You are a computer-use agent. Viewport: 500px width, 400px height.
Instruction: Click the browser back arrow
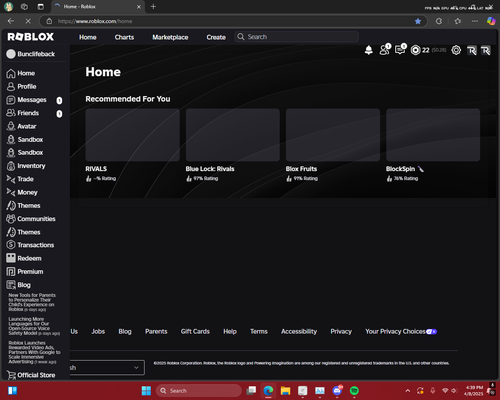[x=11, y=21]
